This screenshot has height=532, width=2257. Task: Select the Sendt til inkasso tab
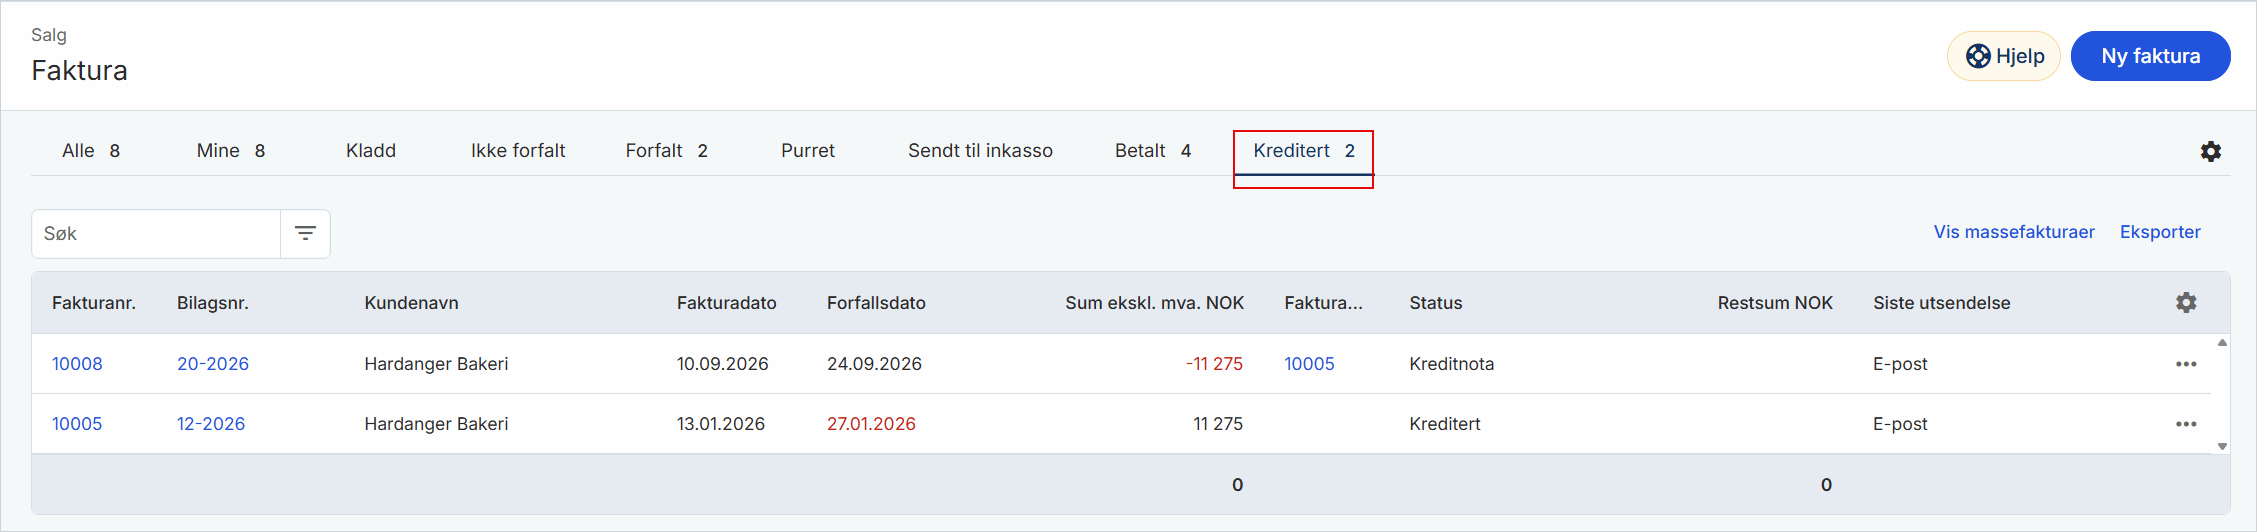(x=980, y=150)
